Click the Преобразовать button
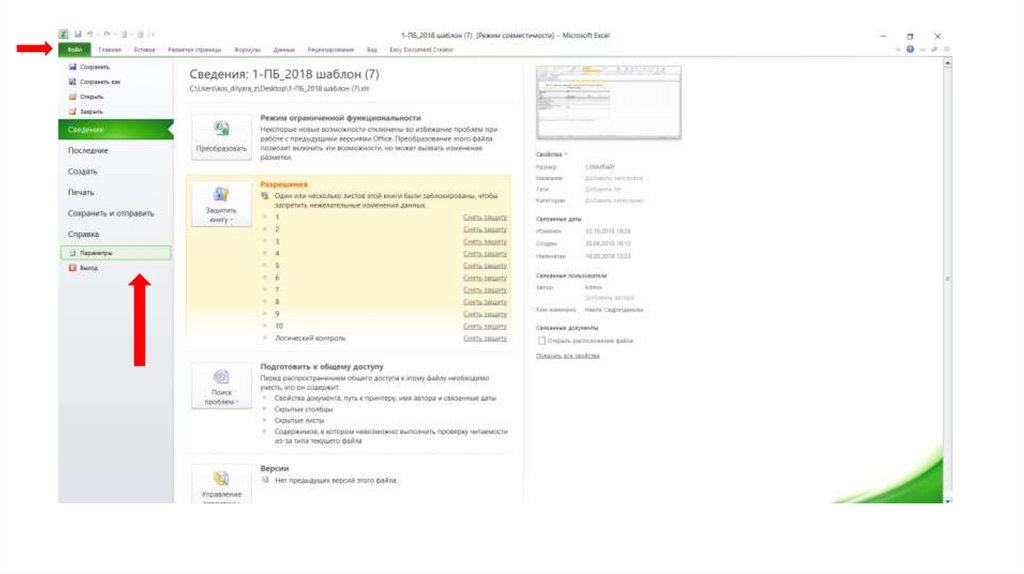The image size is (1024, 574). click(221, 136)
